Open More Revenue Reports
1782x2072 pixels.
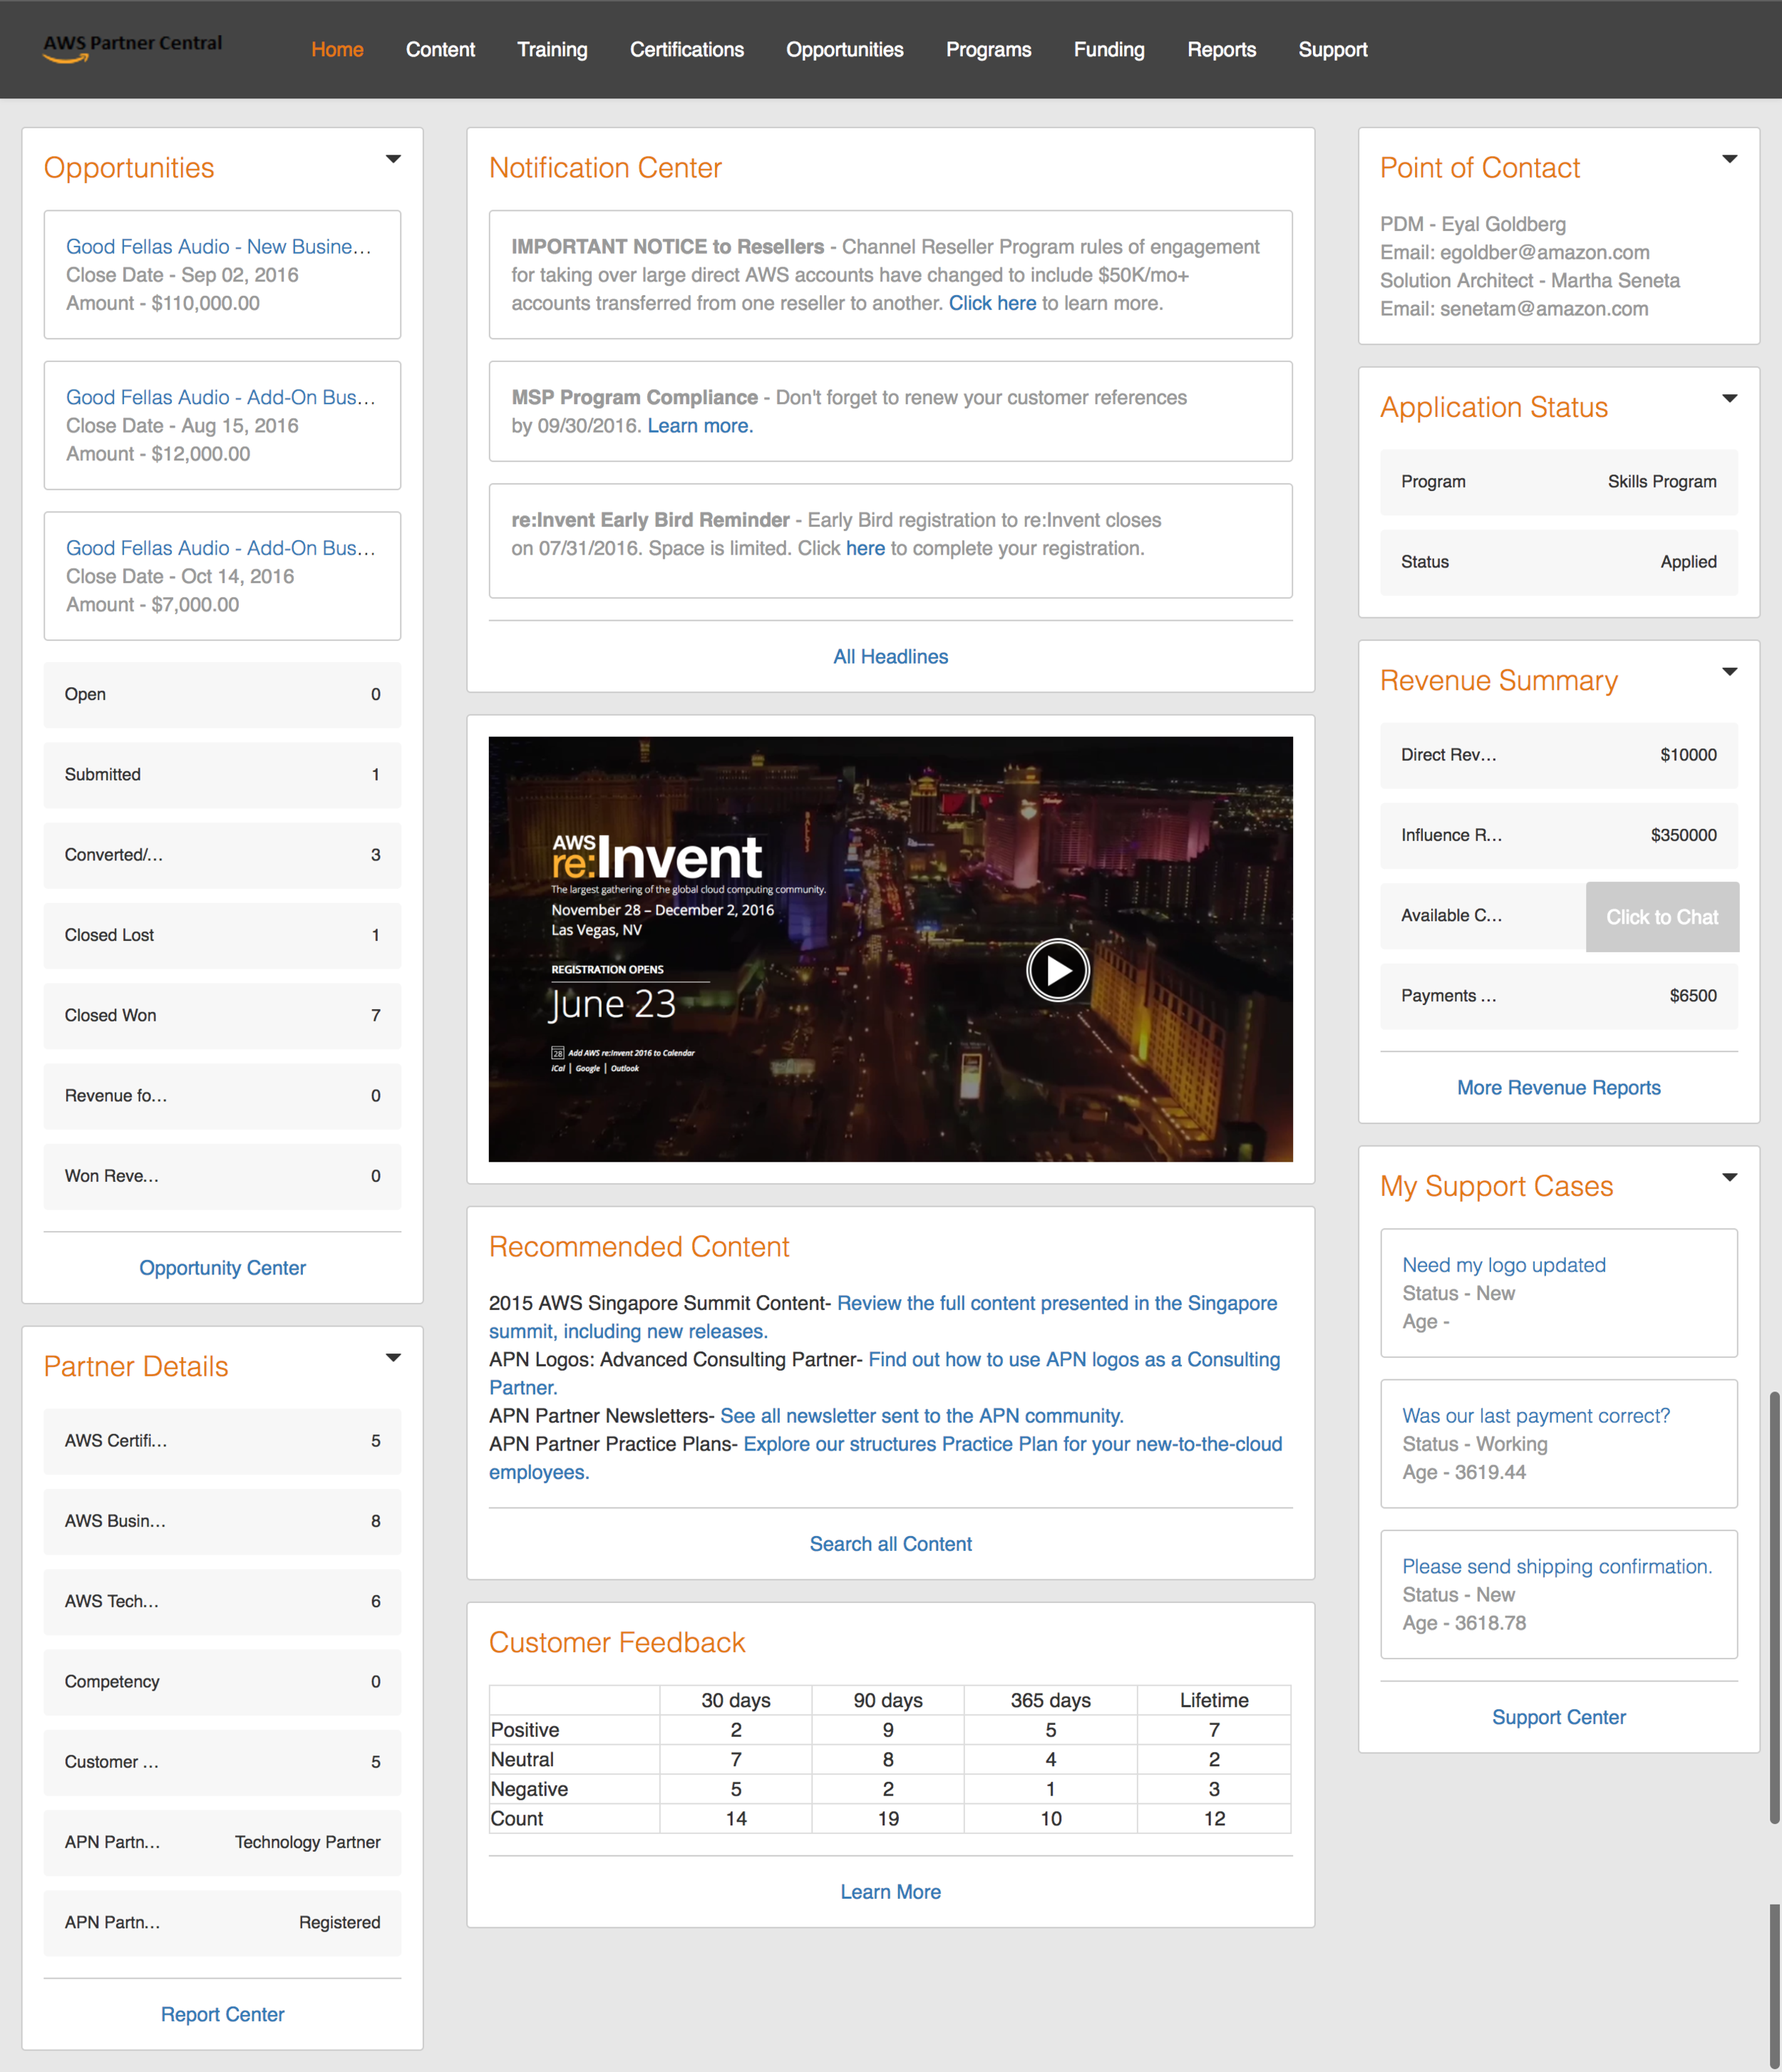[x=1558, y=1087]
